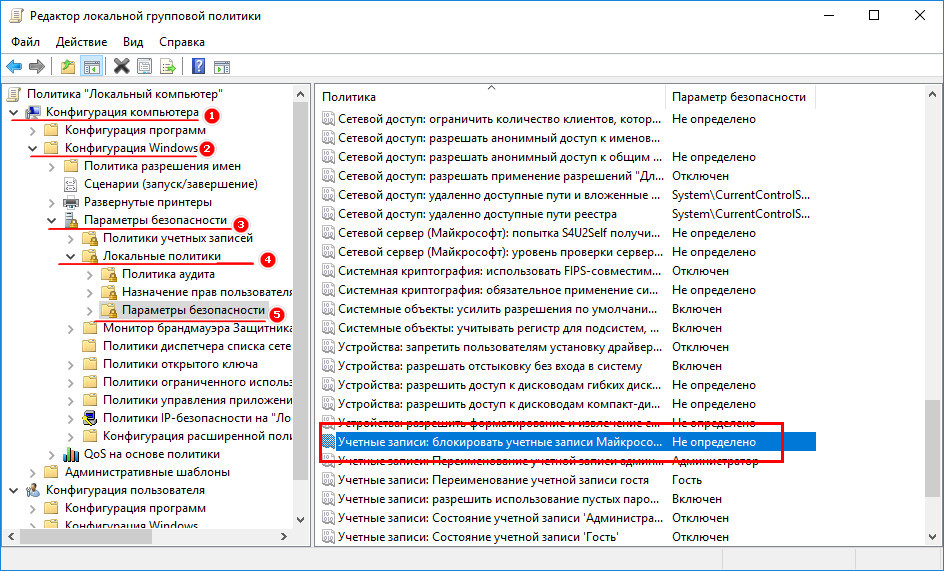Screen dimensions: 944x571
Task: Select Сетевой сервер: уровень проверки сервера row
Action: [567, 252]
